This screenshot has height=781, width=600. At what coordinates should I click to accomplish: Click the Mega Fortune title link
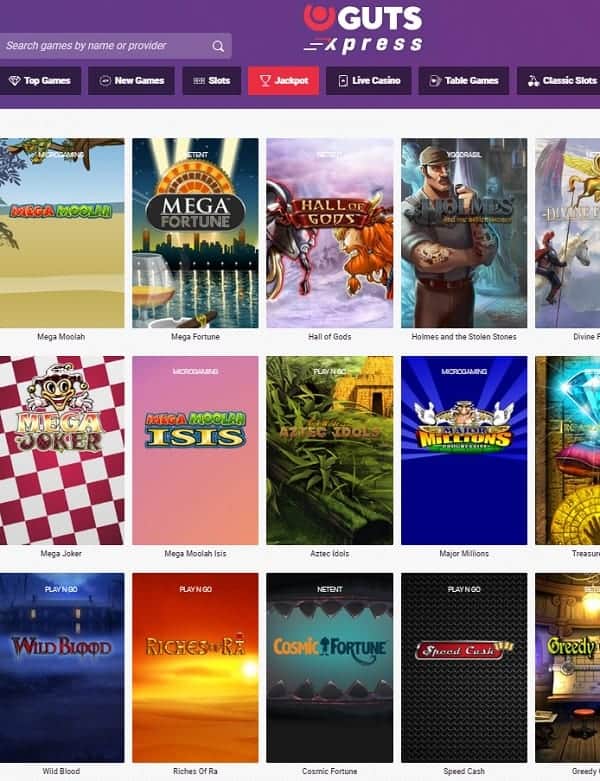pos(195,337)
